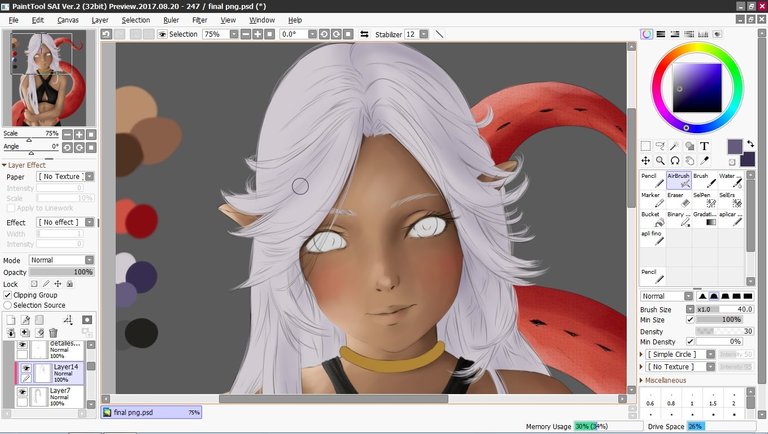The image size is (768, 434).
Task: Open the Layer menu
Action: [x=100, y=20]
